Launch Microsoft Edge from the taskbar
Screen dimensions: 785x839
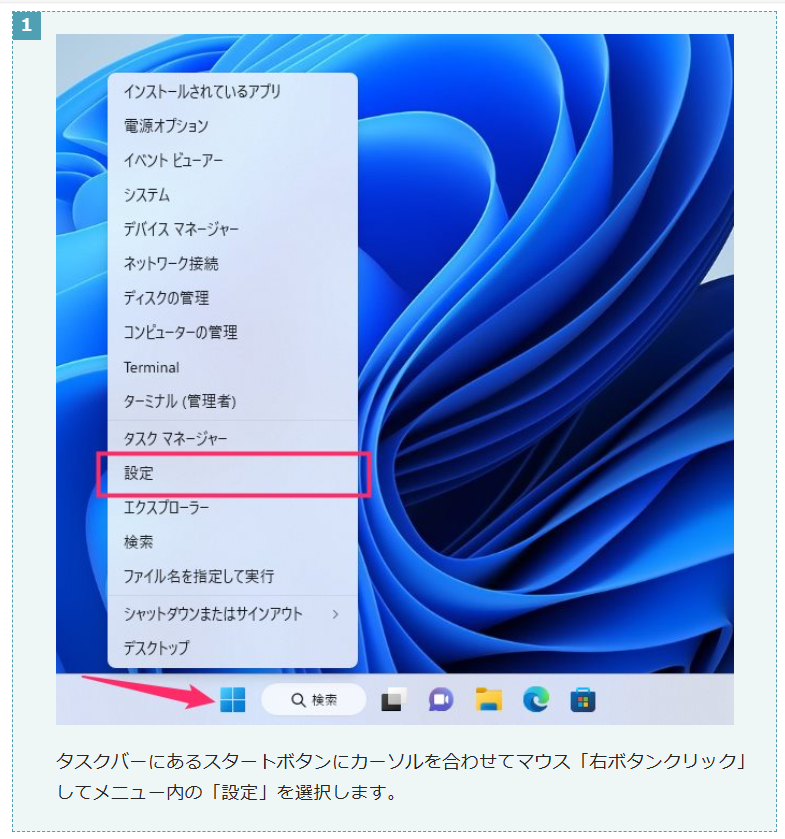point(536,699)
